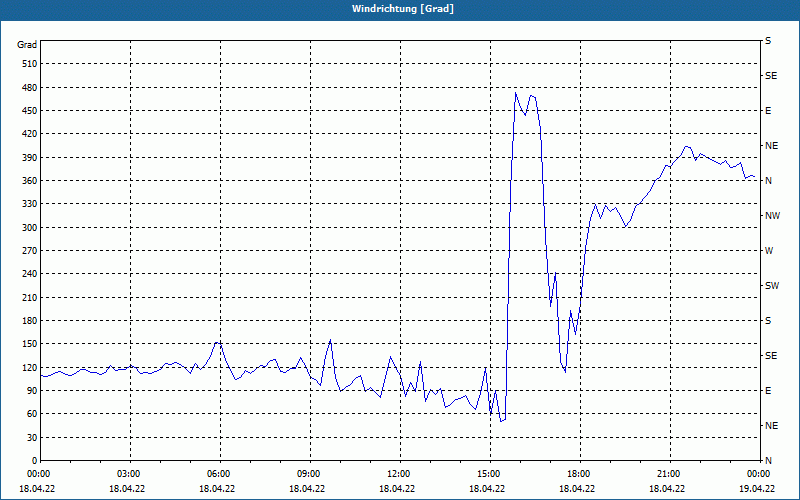The image size is (800, 500).
Task: Click the S compass label above the 510 line
Action: tap(768, 41)
